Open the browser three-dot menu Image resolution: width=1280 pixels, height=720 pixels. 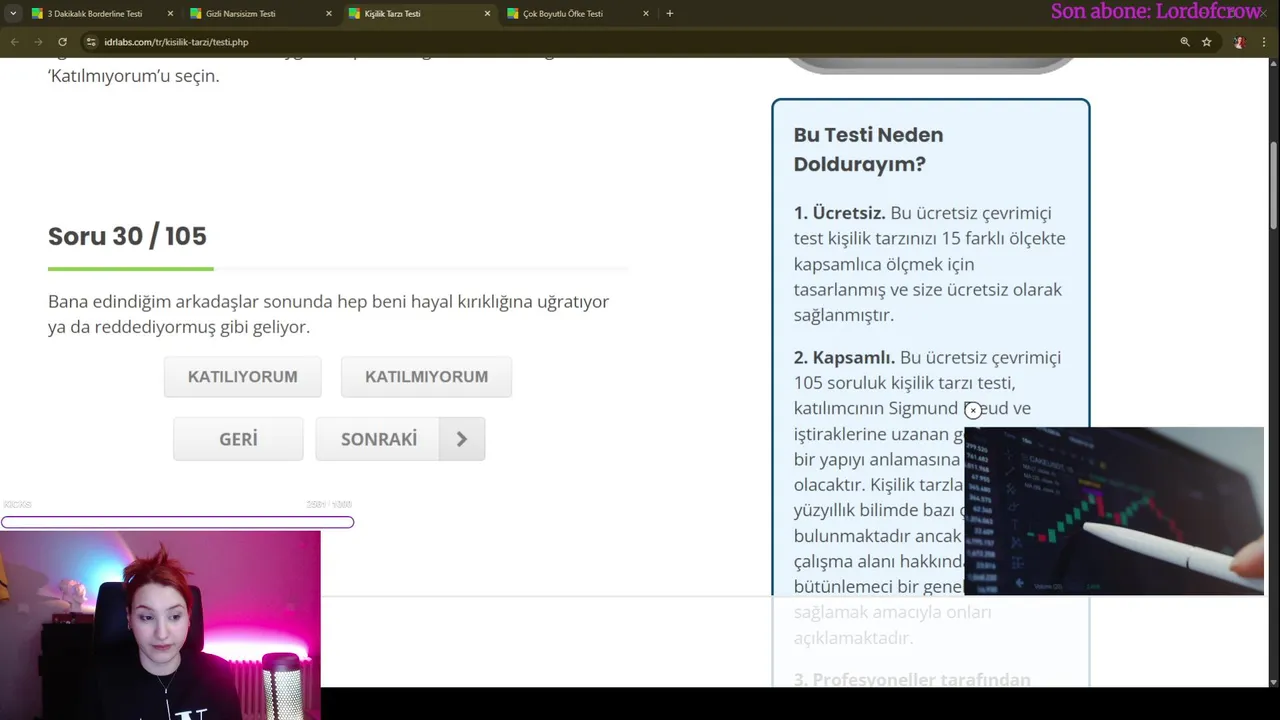click(1264, 42)
